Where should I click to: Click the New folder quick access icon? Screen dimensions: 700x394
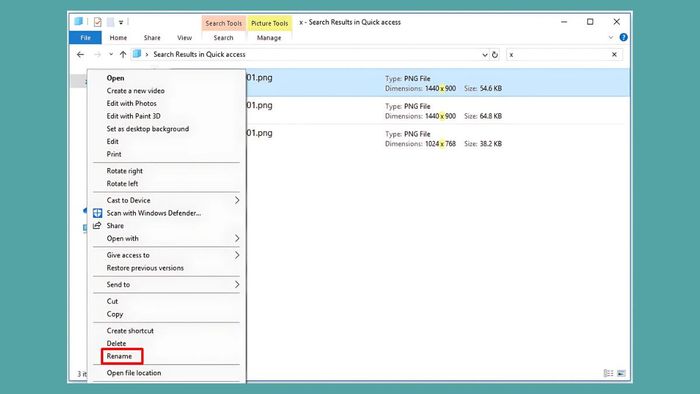click(x=110, y=21)
